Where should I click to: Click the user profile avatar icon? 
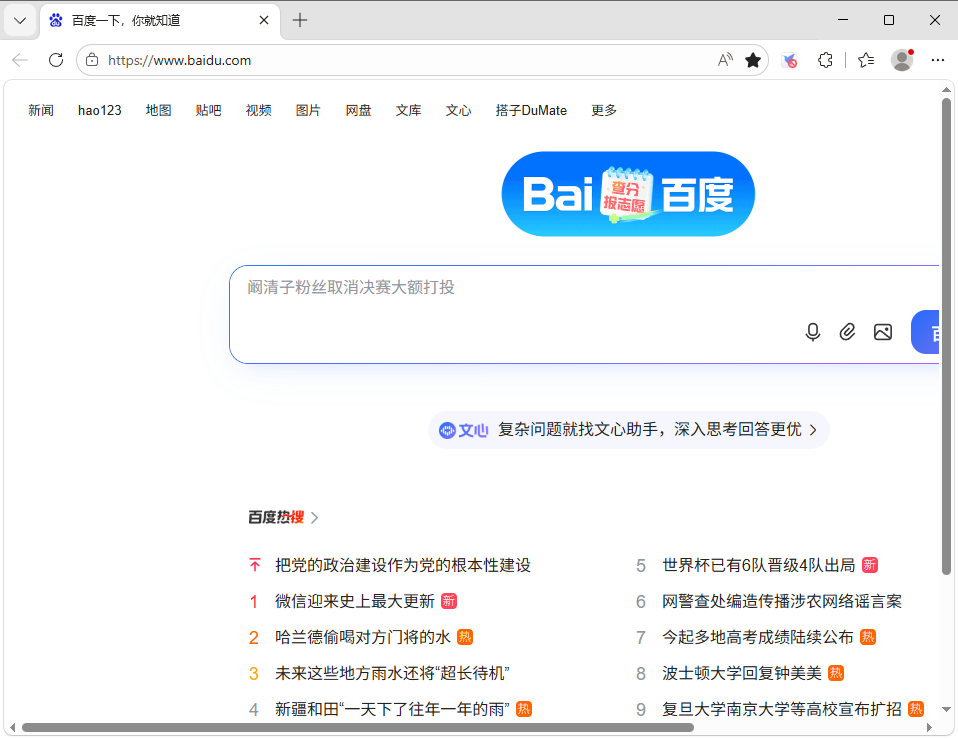[x=902, y=60]
